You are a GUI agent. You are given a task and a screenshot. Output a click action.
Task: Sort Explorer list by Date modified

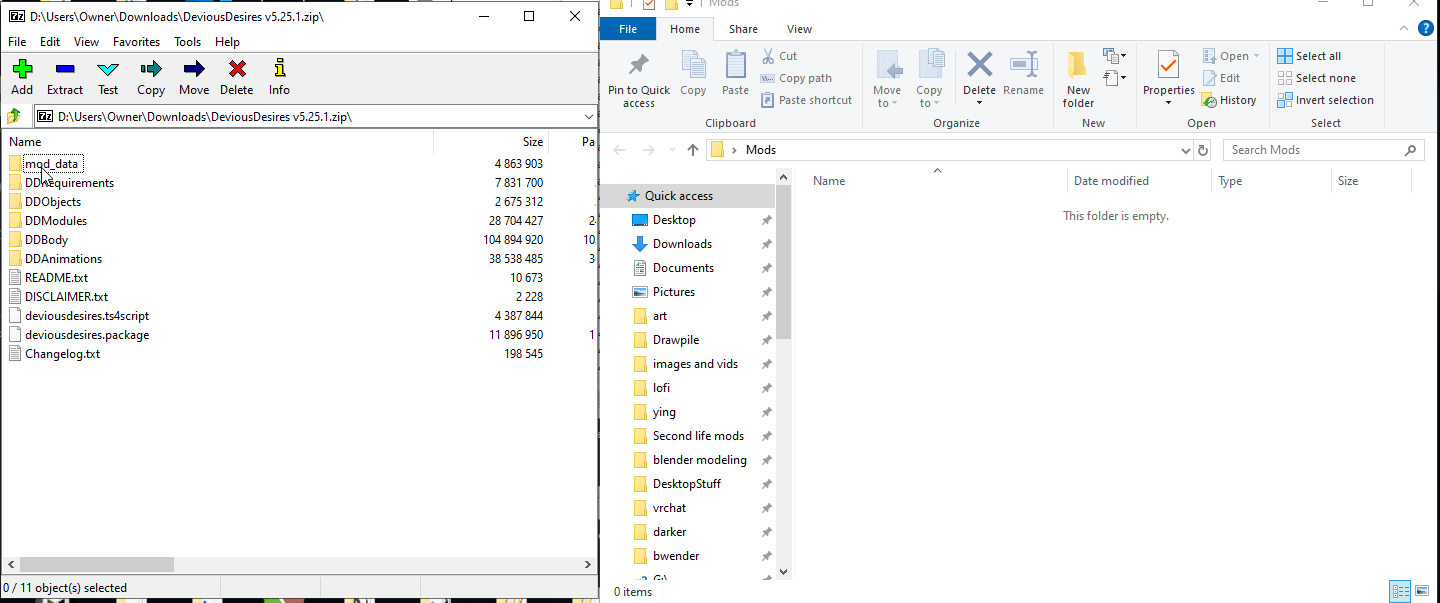tap(1139, 181)
